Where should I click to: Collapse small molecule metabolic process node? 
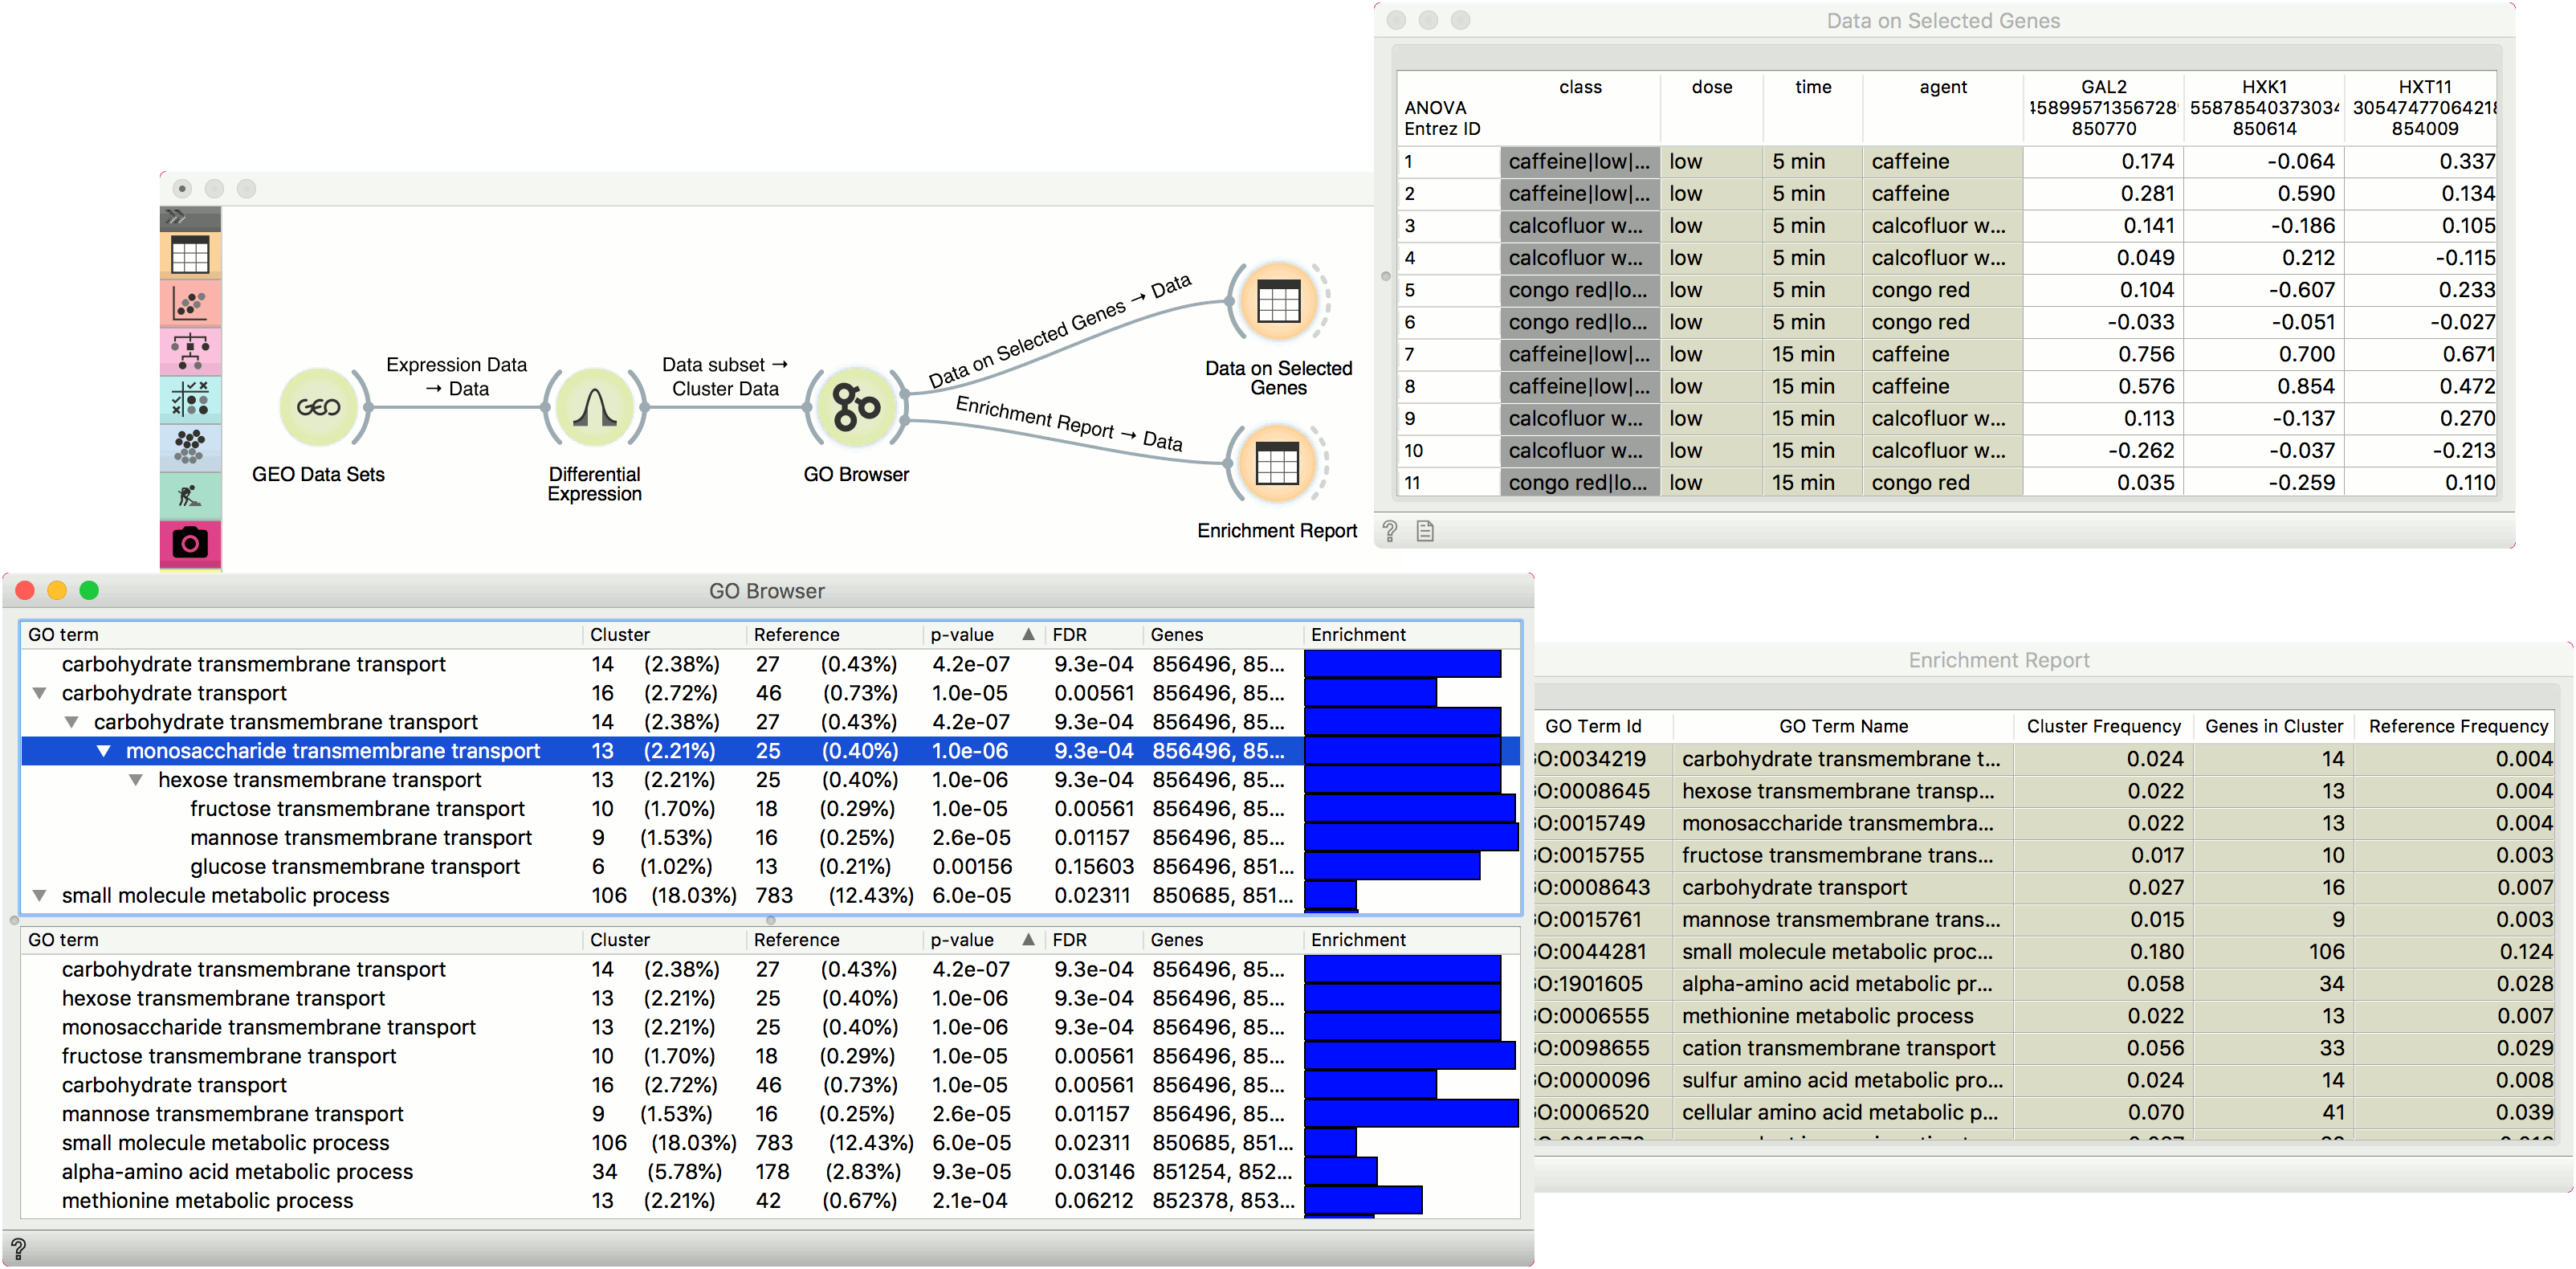pyautogui.click(x=40, y=896)
